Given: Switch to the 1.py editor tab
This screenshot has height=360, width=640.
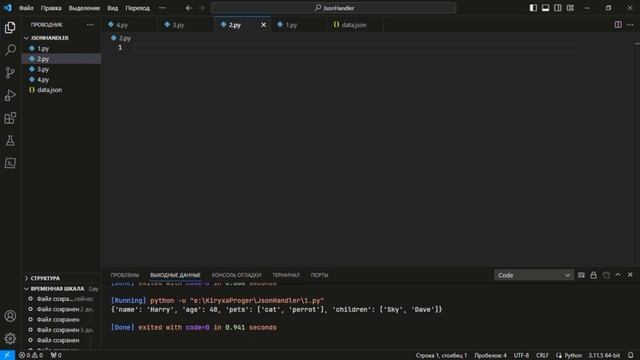Looking at the screenshot, I should point(298,25).
